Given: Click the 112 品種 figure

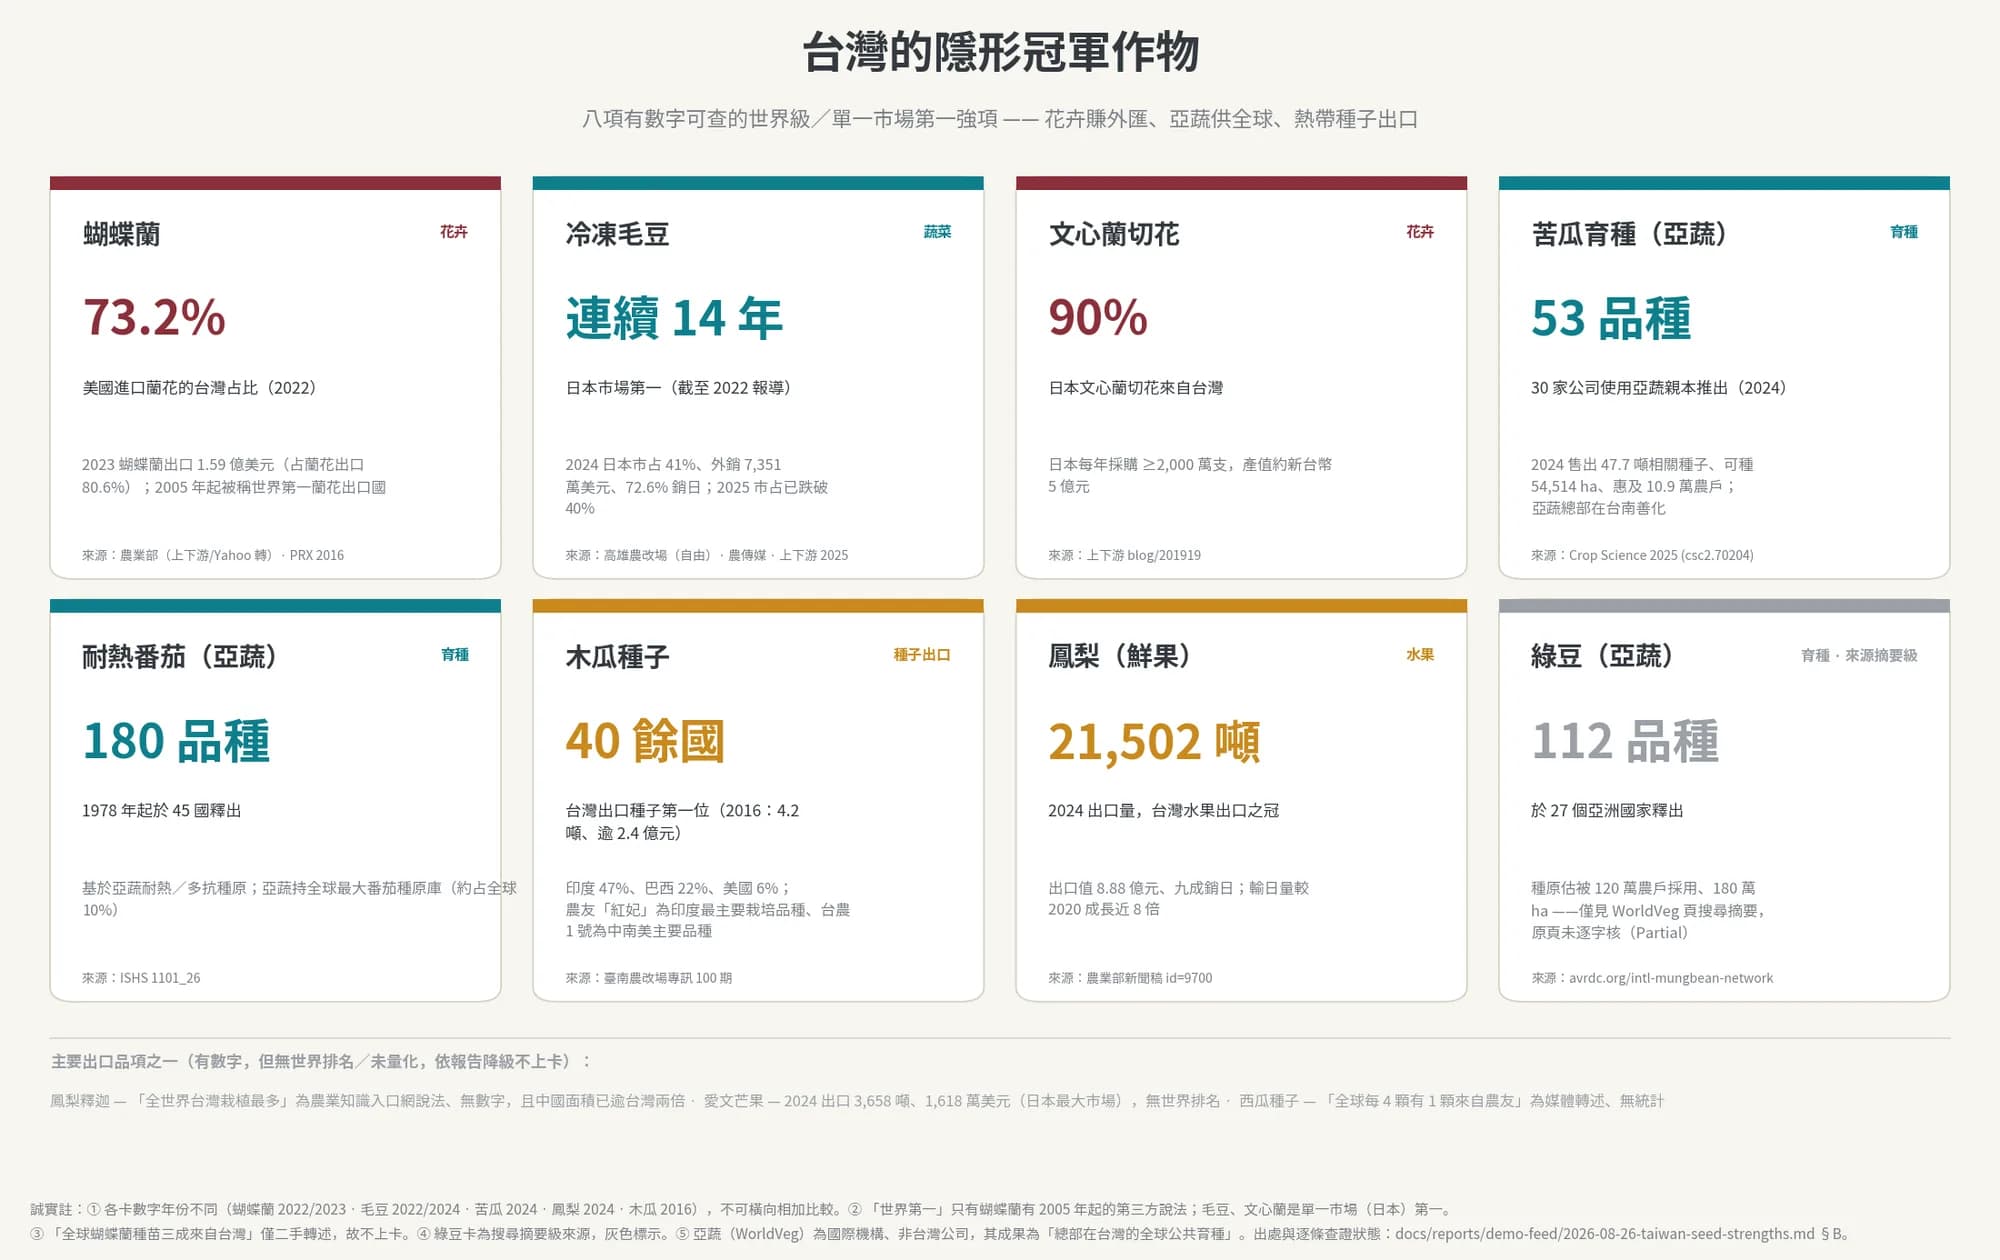Looking at the screenshot, I should click(x=1625, y=741).
